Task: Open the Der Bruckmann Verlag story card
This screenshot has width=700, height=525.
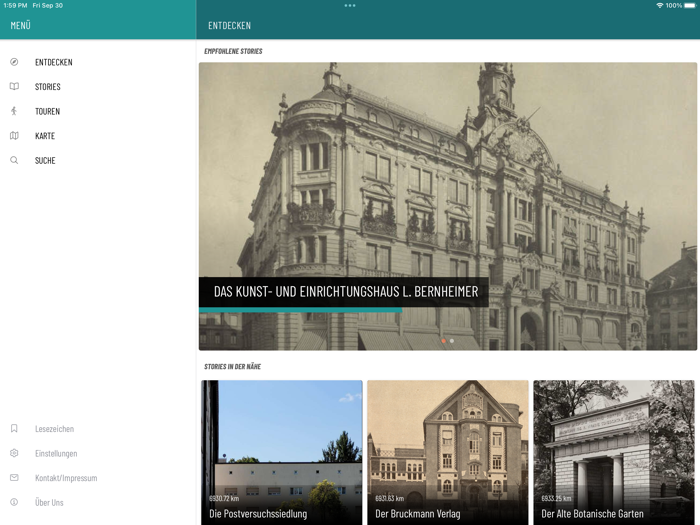Action: point(448,452)
